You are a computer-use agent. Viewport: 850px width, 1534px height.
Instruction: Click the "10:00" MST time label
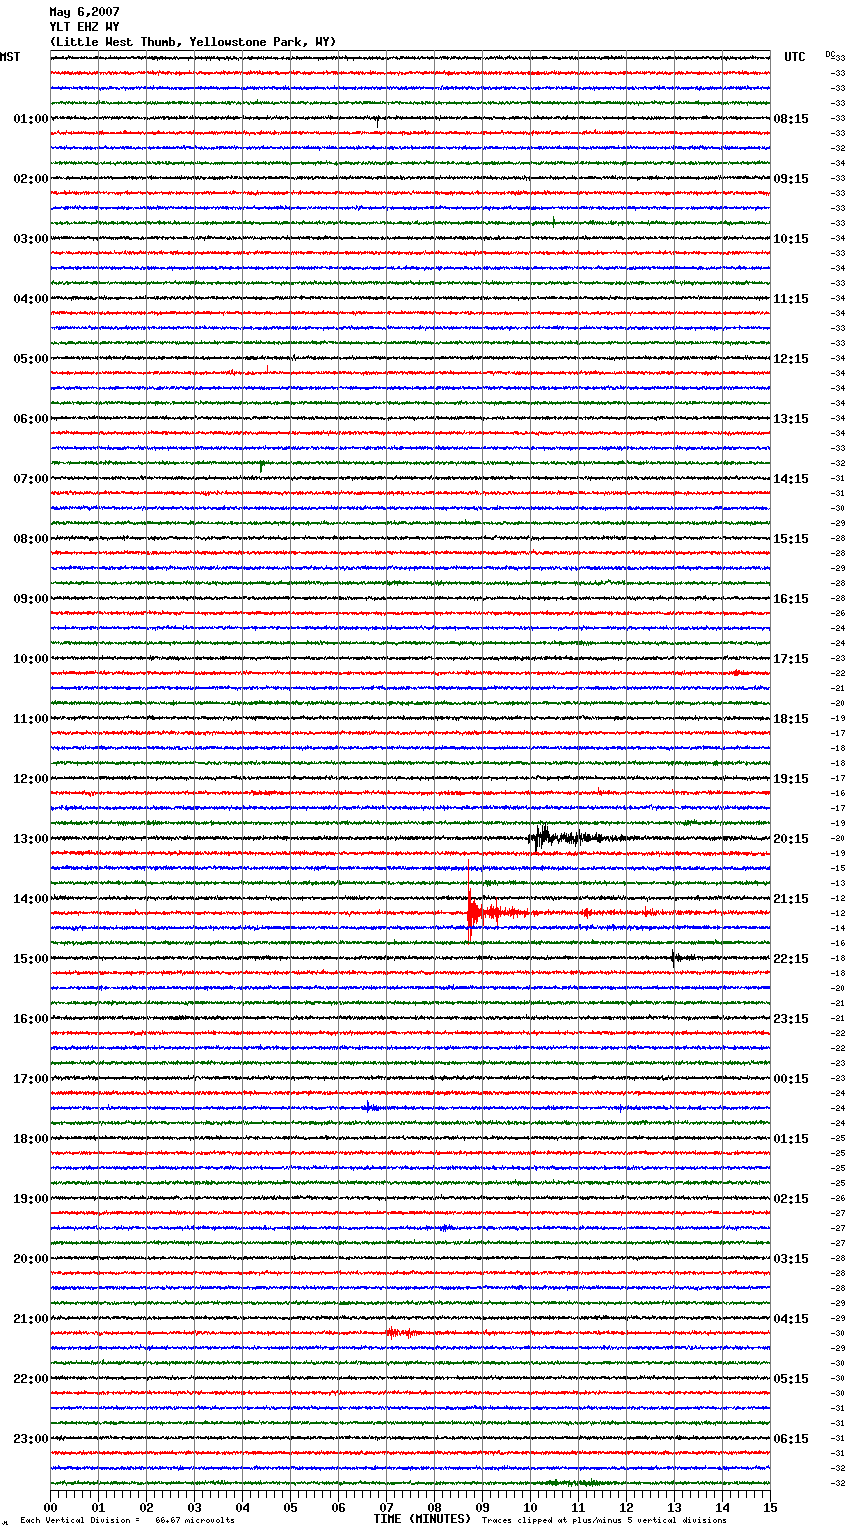(31, 659)
